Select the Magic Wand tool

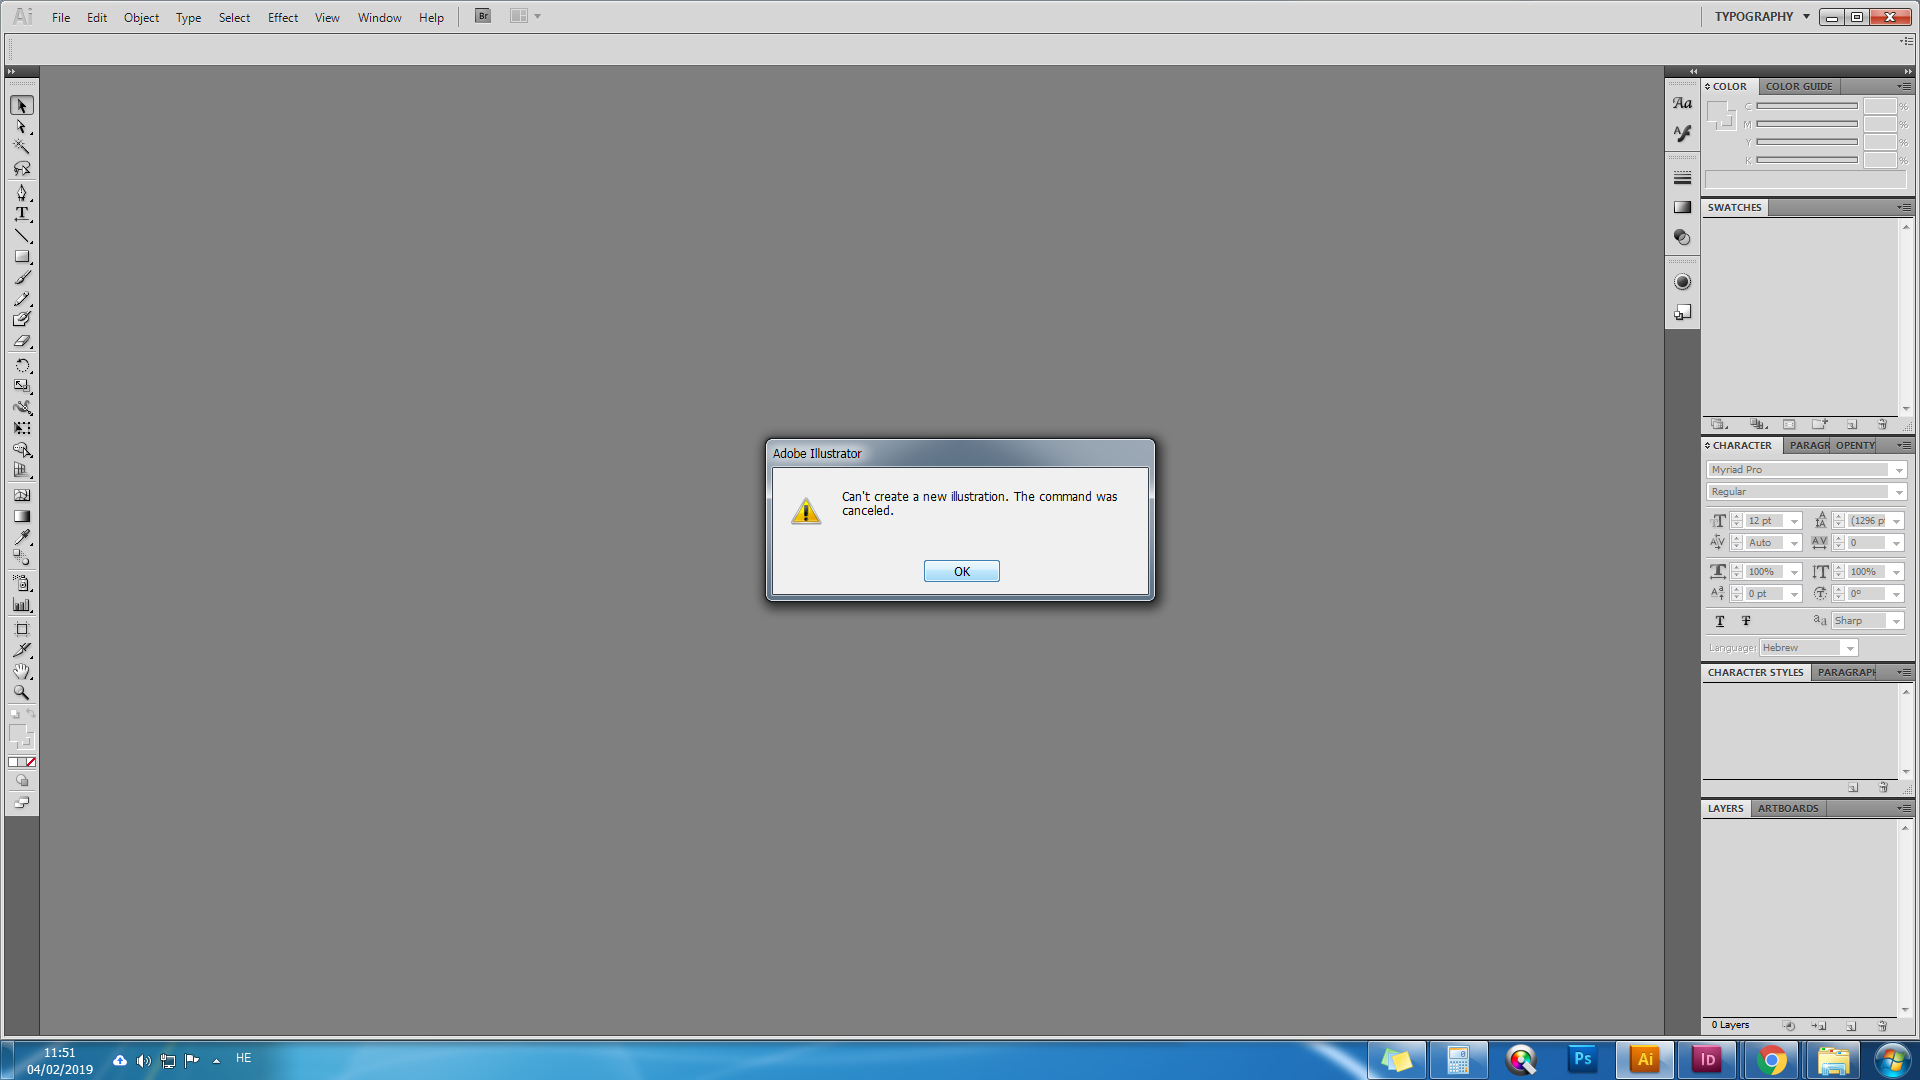click(21, 147)
